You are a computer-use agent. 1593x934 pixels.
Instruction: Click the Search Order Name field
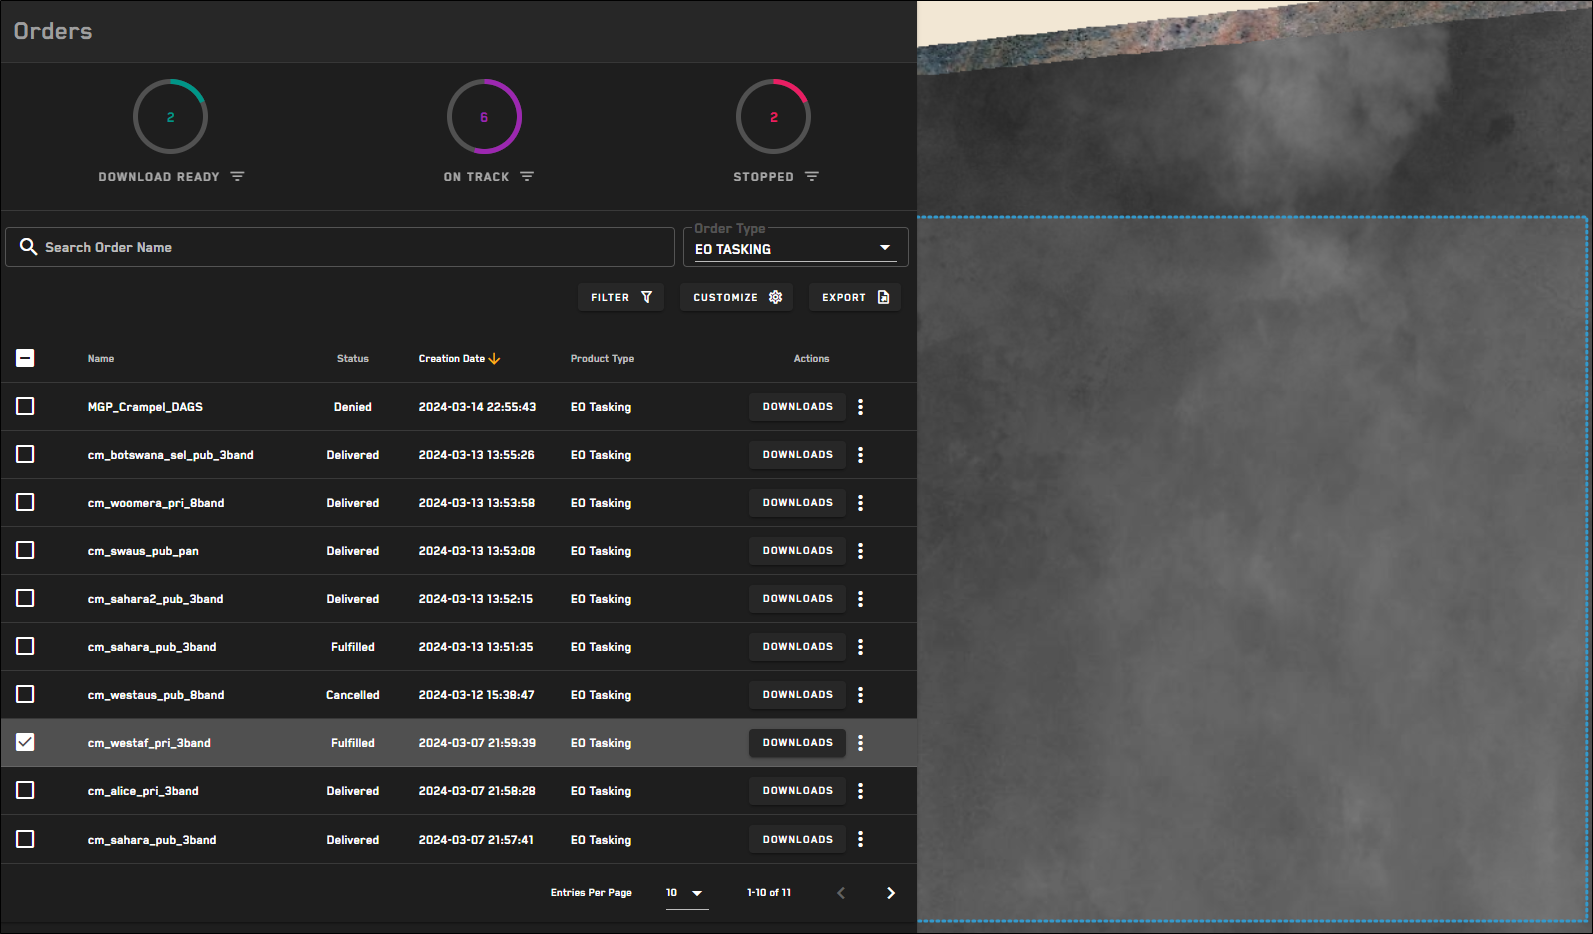340,247
